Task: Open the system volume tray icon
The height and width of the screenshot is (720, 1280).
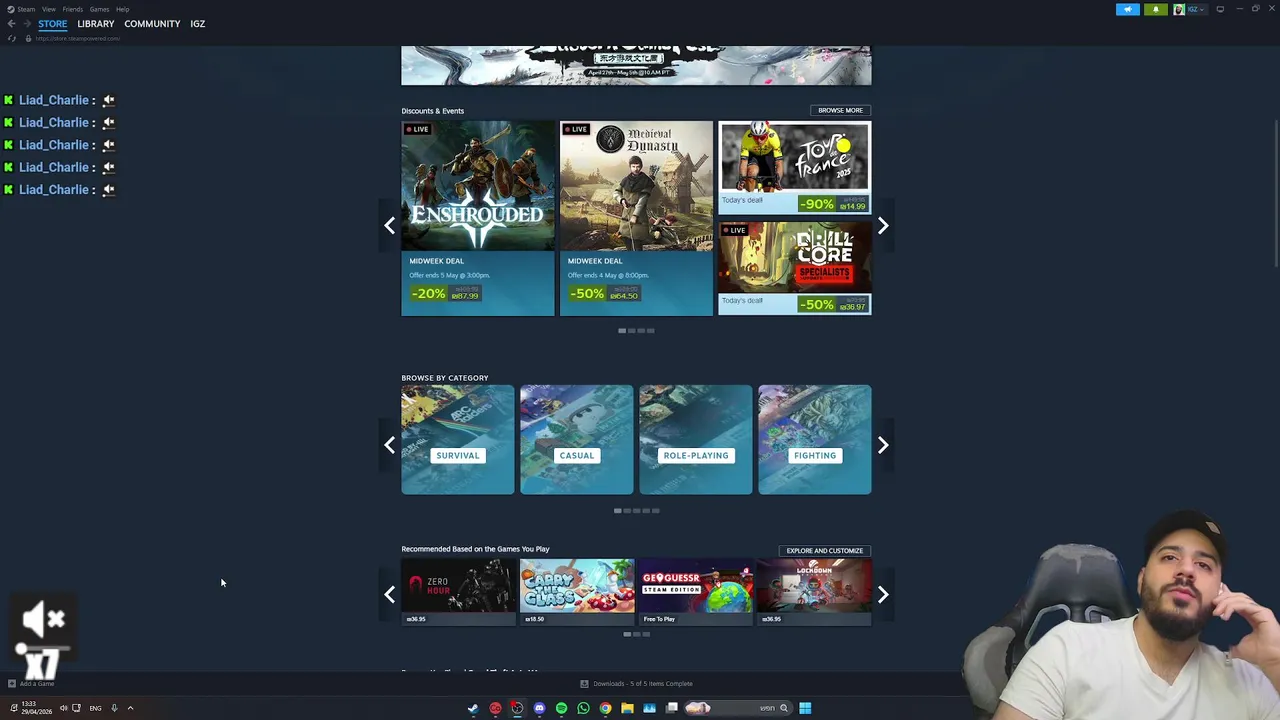Action: (x=63, y=708)
